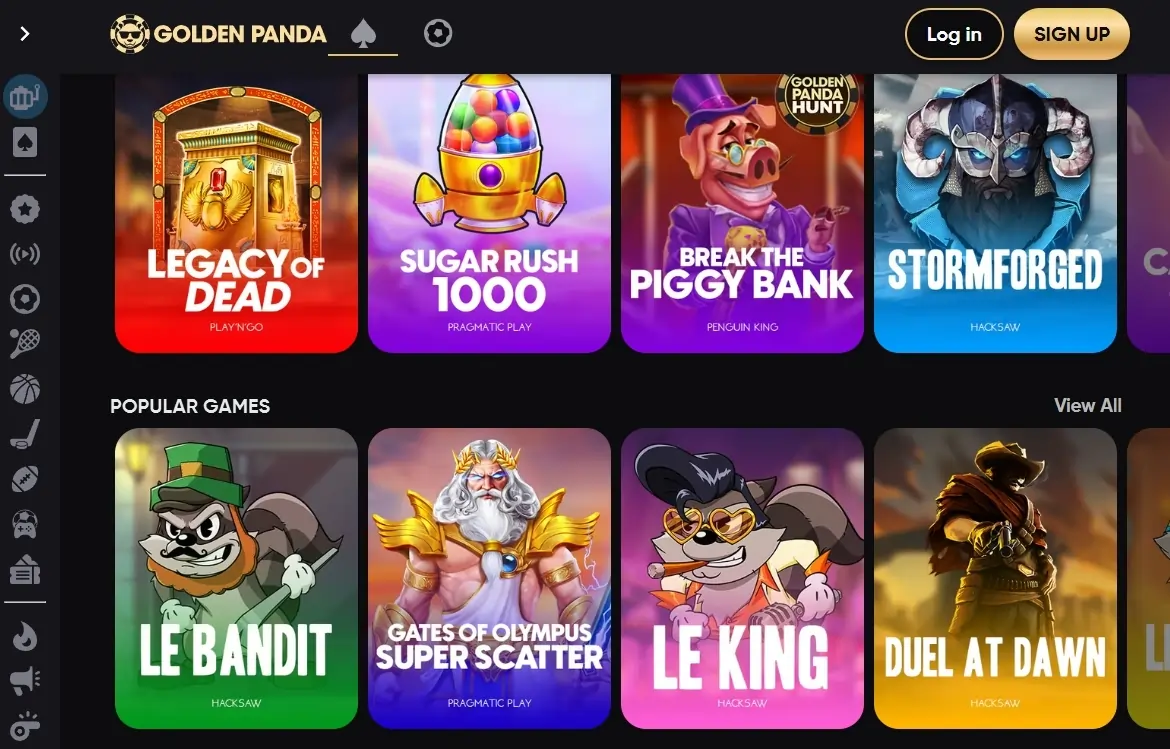Viewport: 1170px width, 749px height.
Task: Open the esports gamepad icon
Action: click(x=25, y=524)
